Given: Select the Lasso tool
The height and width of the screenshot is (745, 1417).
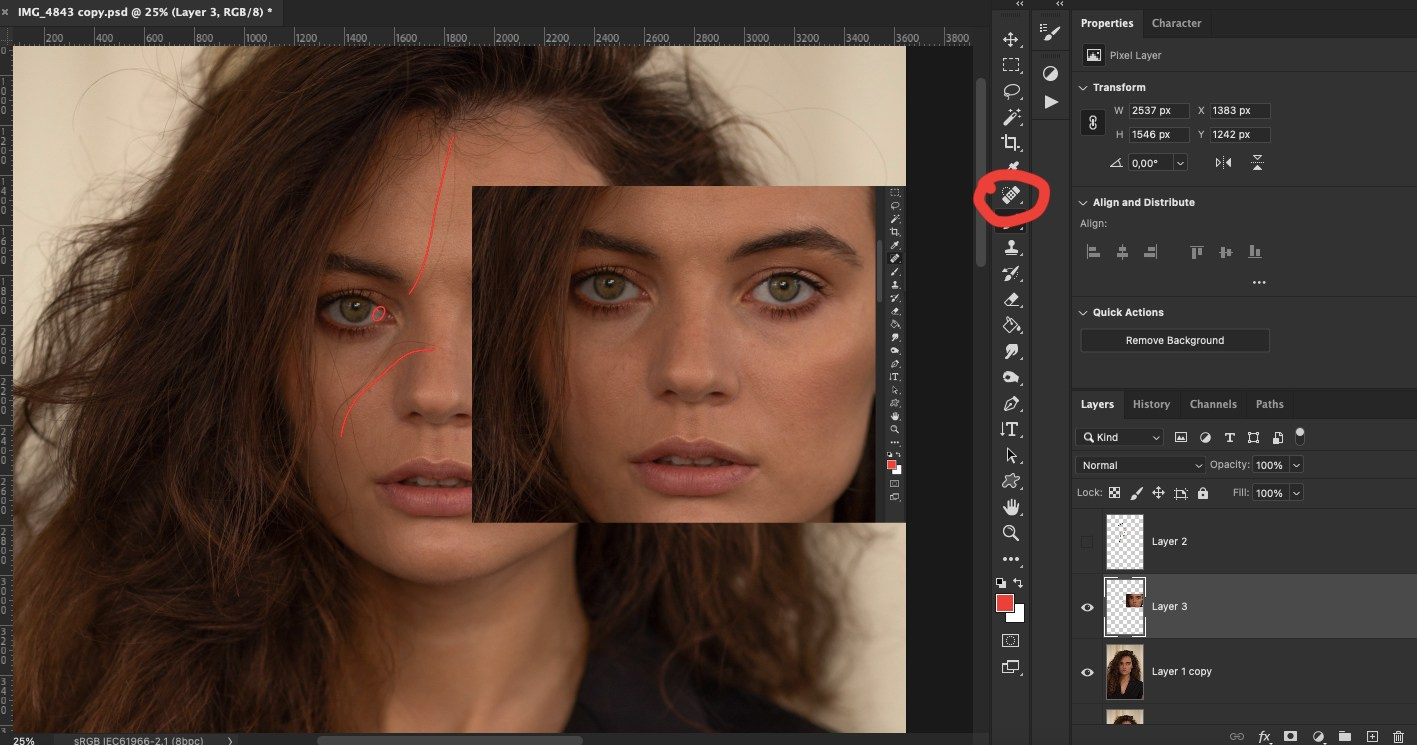Looking at the screenshot, I should coord(1011,91).
